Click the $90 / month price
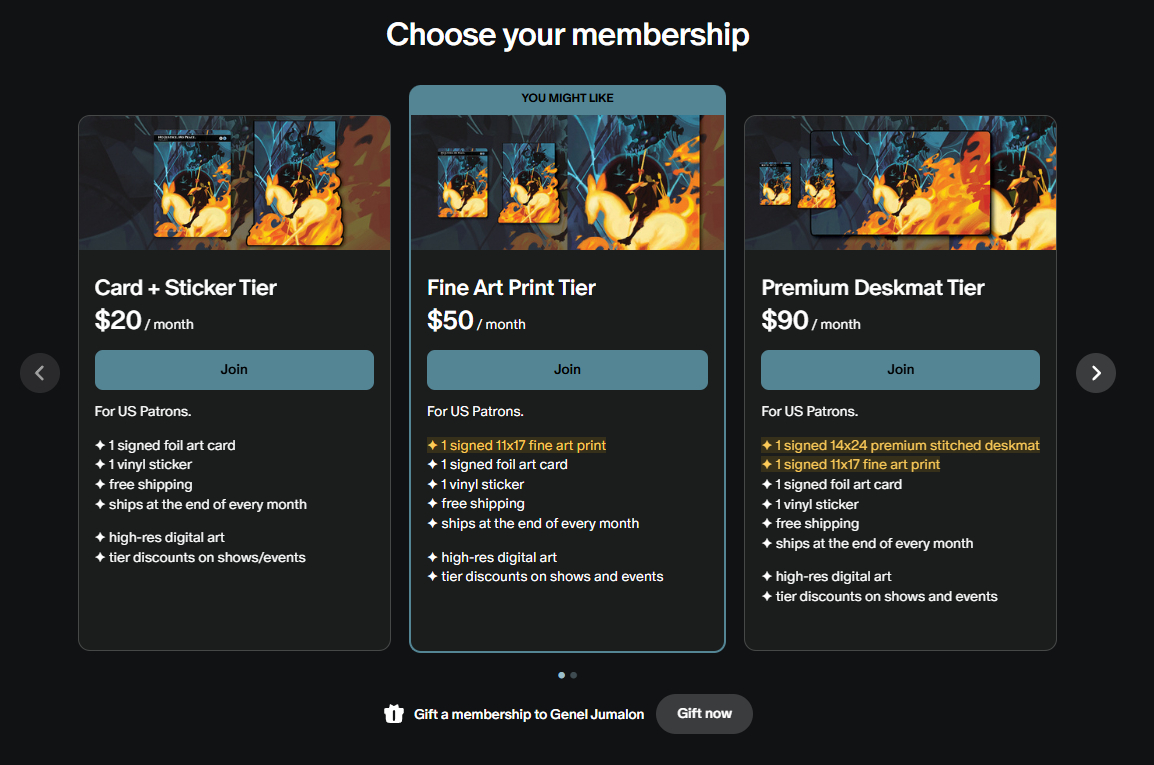The height and width of the screenshot is (765, 1154). [x=810, y=321]
